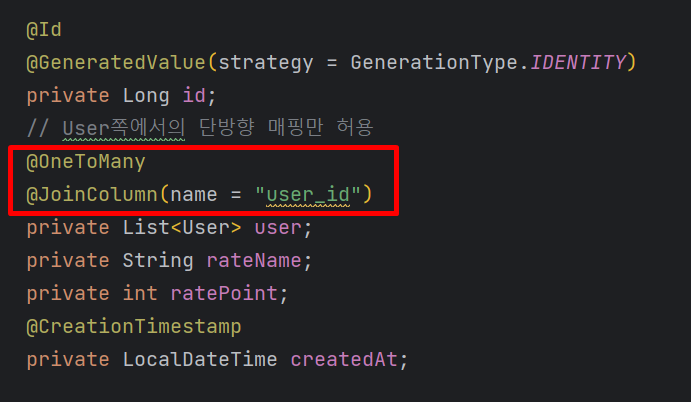Image resolution: width=691 pixels, height=402 pixels.
Task: Click List<User> type in user field
Action: coord(182,227)
